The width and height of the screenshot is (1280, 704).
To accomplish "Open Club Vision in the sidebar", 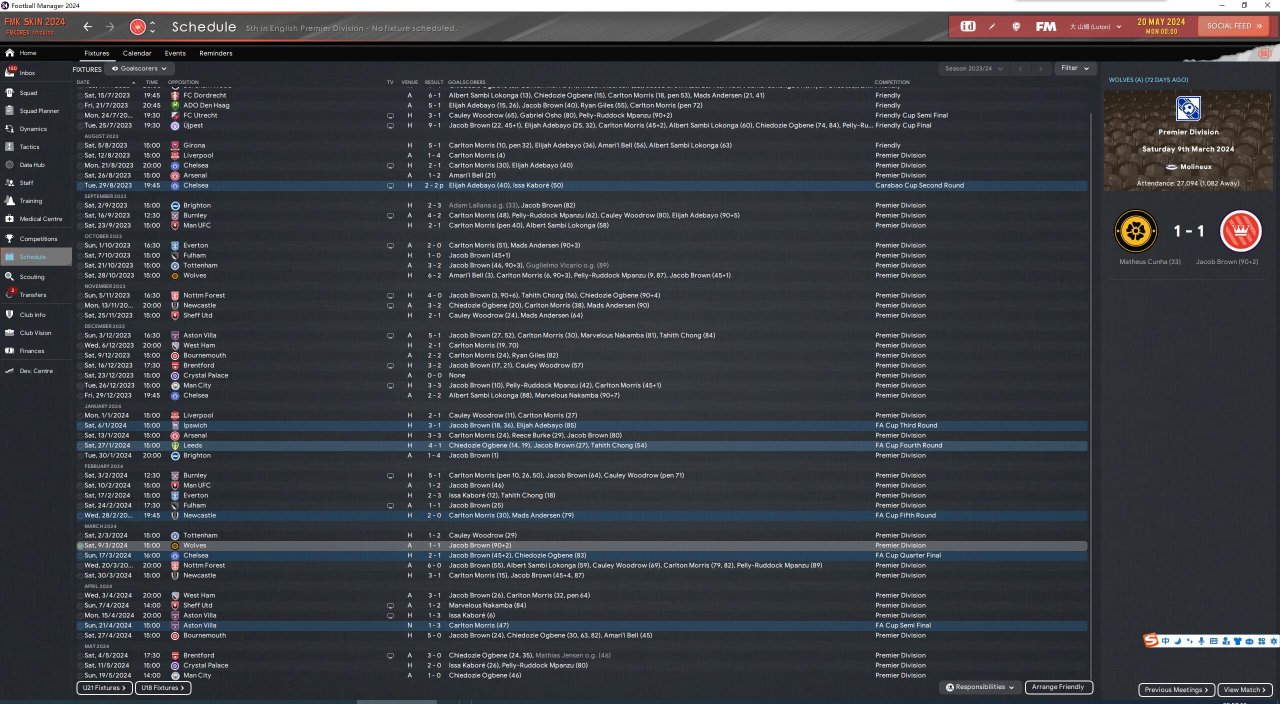I will click(x=36, y=333).
